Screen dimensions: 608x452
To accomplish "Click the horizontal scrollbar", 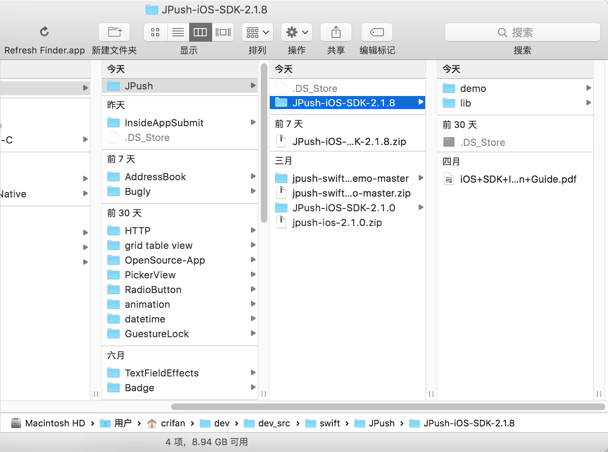I will pyautogui.click(x=388, y=406).
